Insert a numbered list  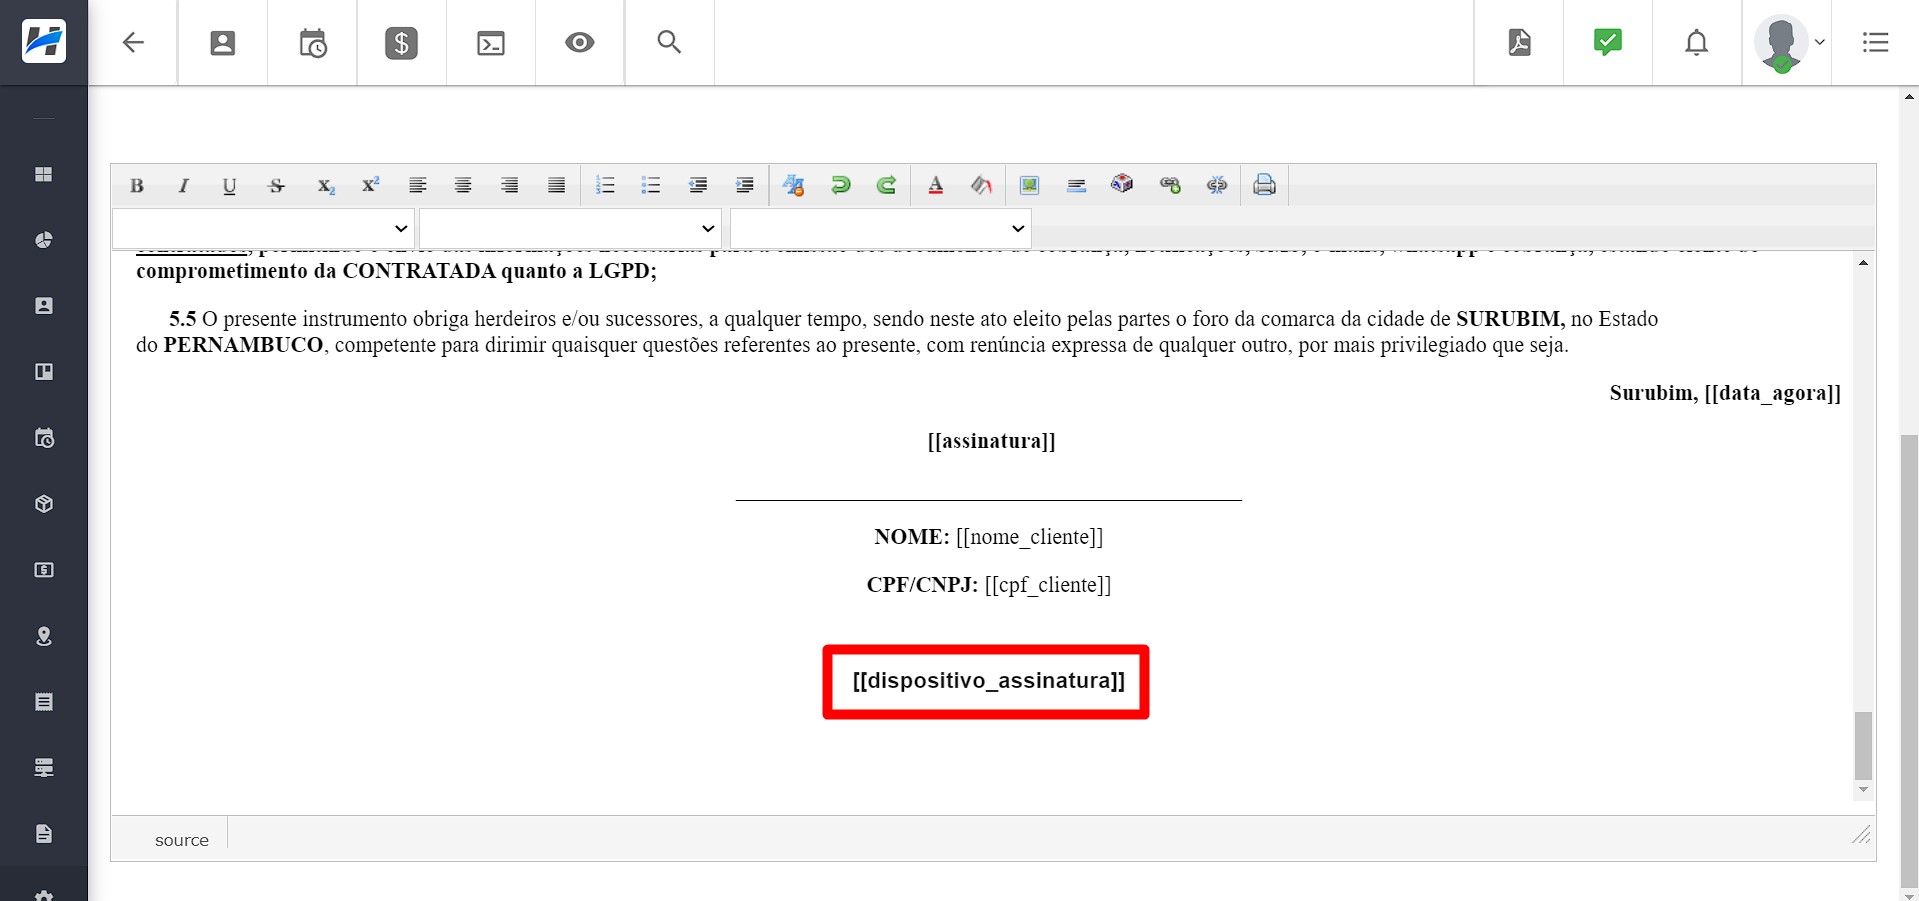(x=605, y=186)
